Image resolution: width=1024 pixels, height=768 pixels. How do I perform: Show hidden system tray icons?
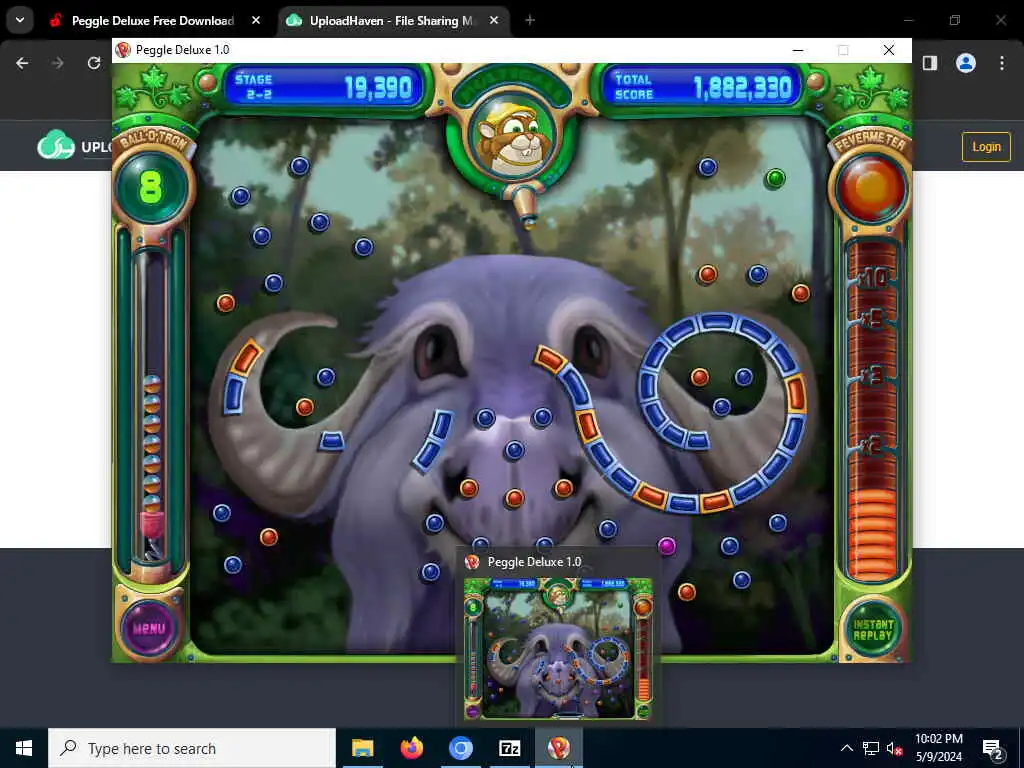(x=846, y=748)
